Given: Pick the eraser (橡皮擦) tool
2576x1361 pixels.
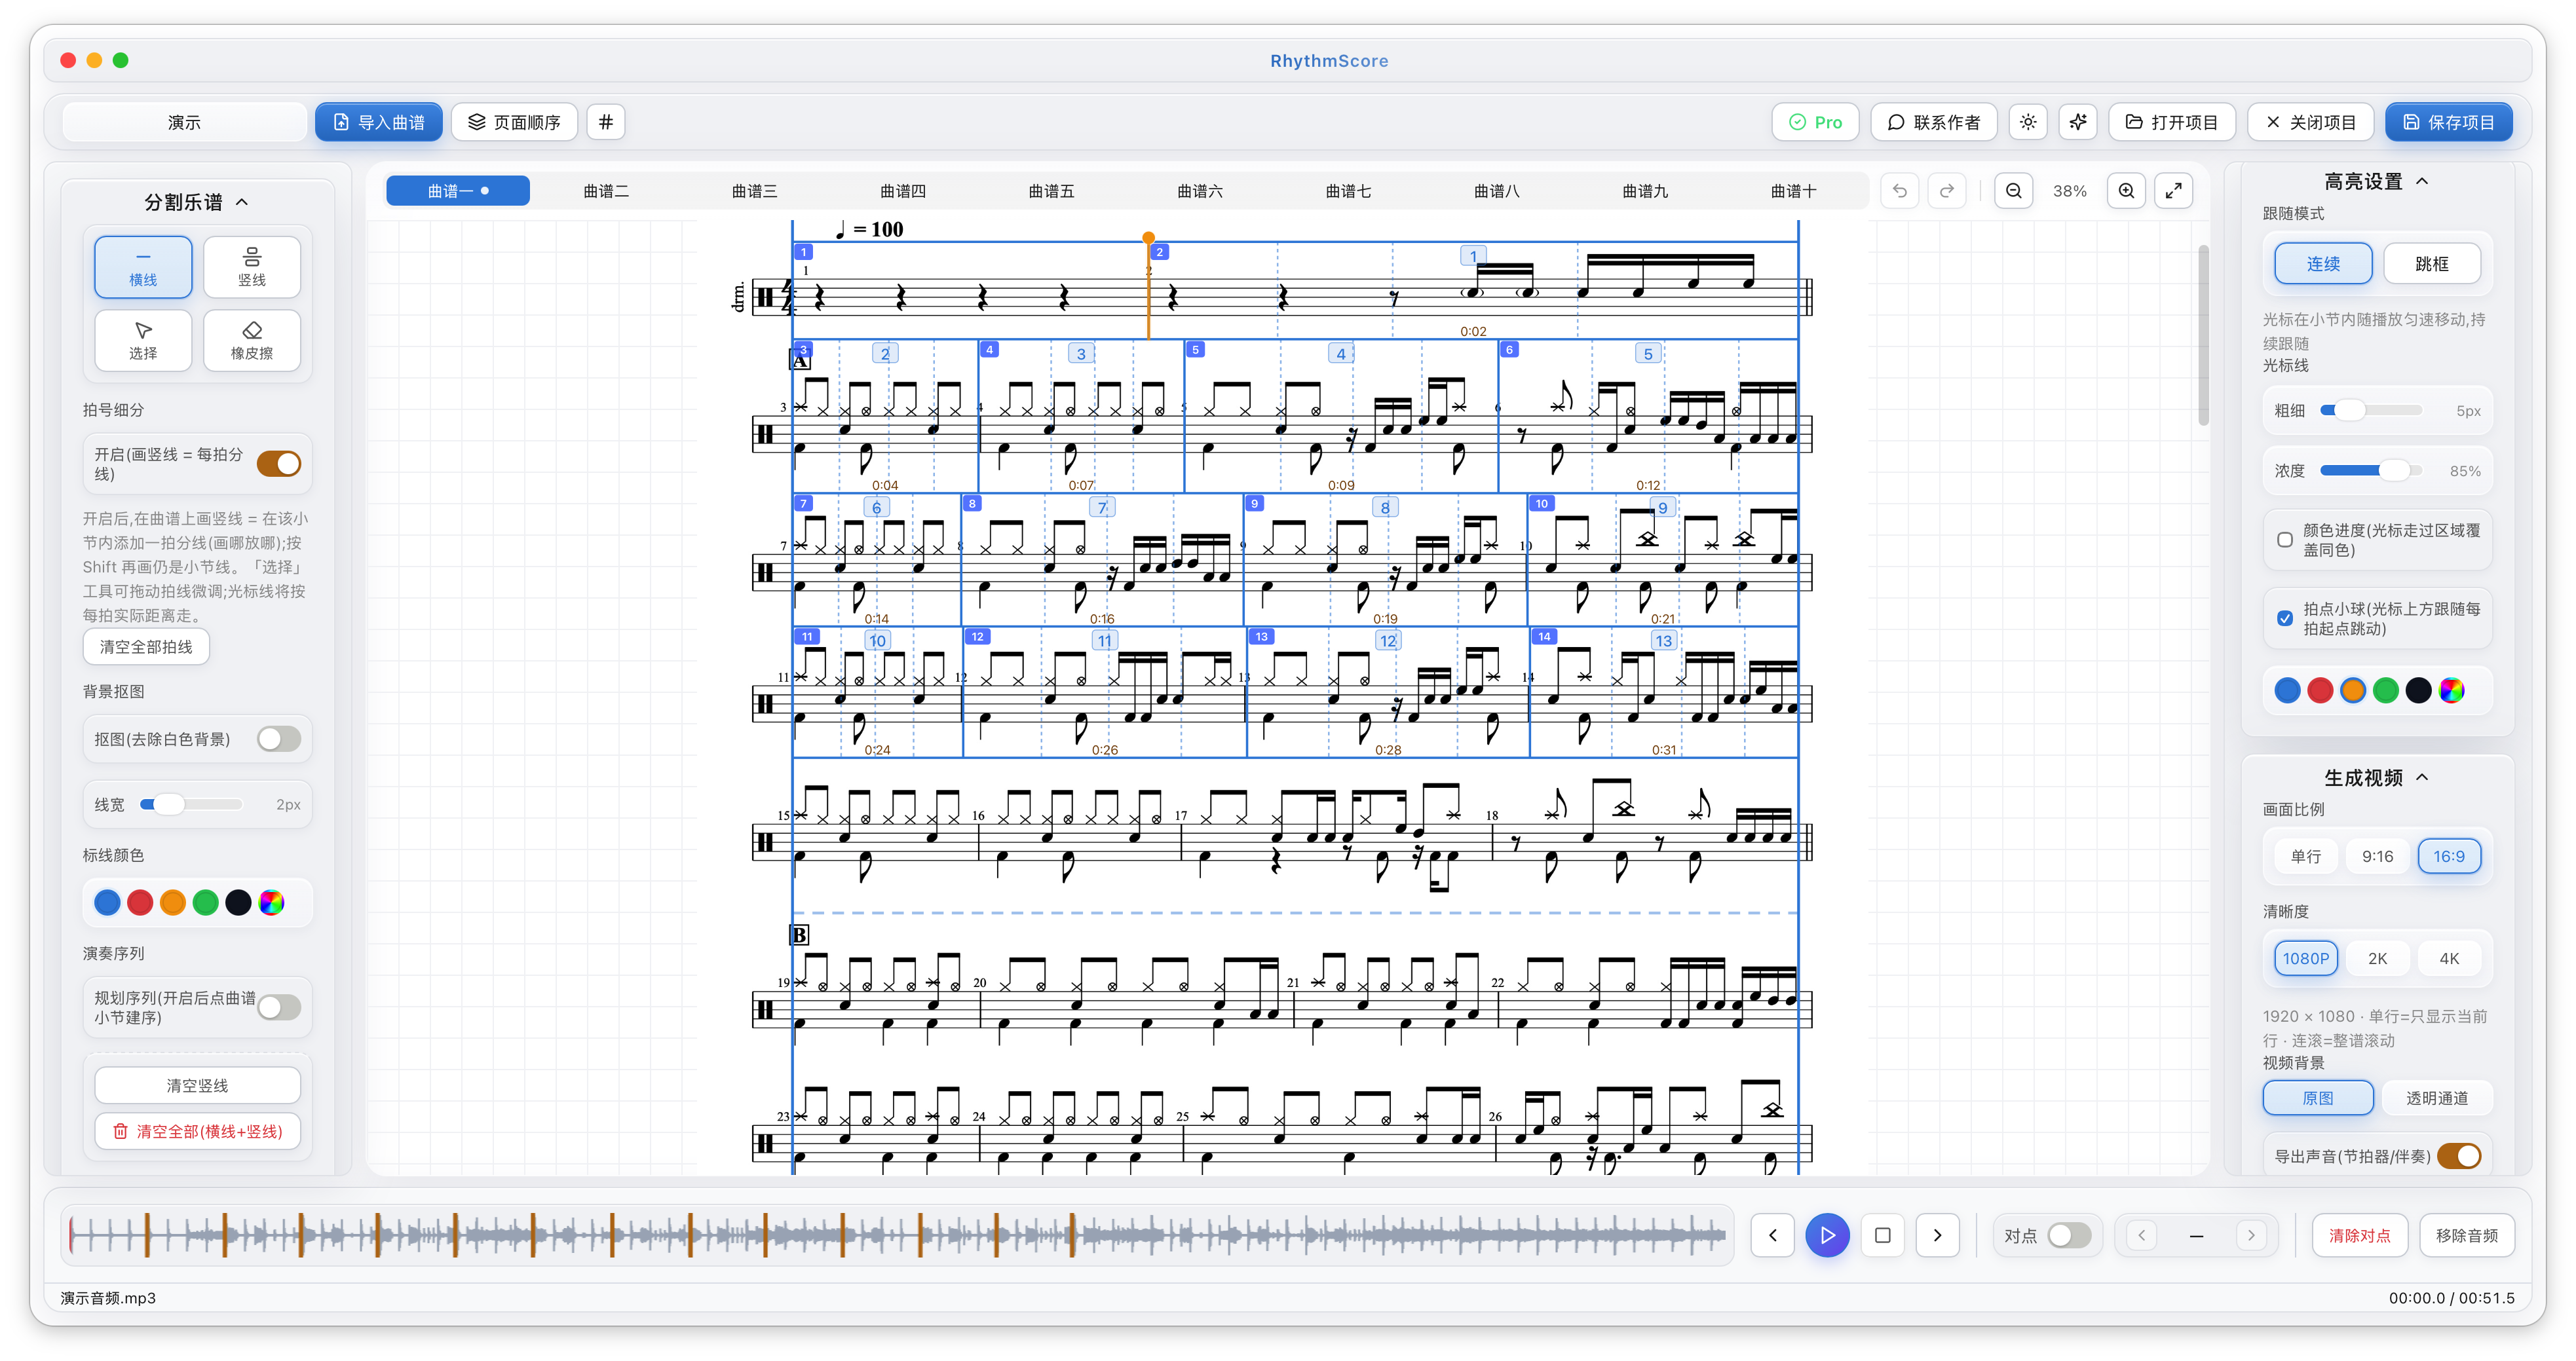Looking at the screenshot, I should [252, 340].
